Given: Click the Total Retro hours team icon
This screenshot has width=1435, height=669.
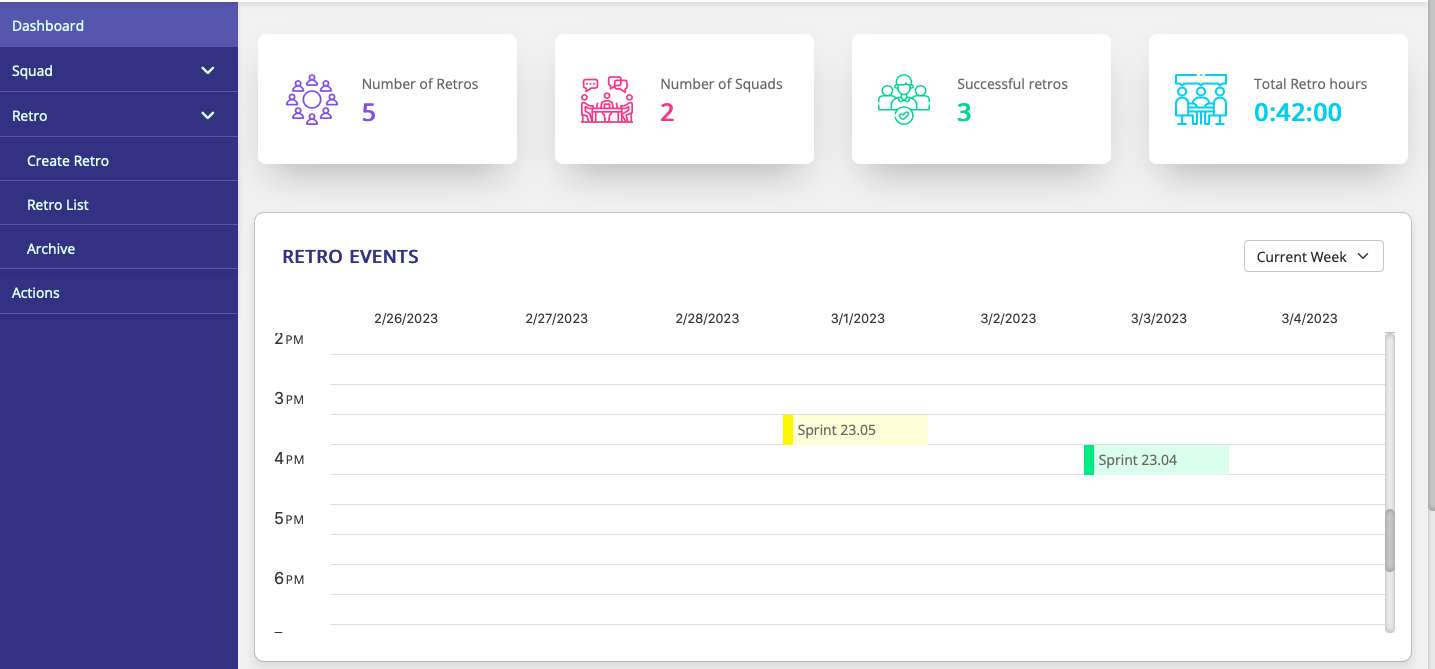Looking at the screenshot, I should pyautogui.click(x=1201, y=98).
